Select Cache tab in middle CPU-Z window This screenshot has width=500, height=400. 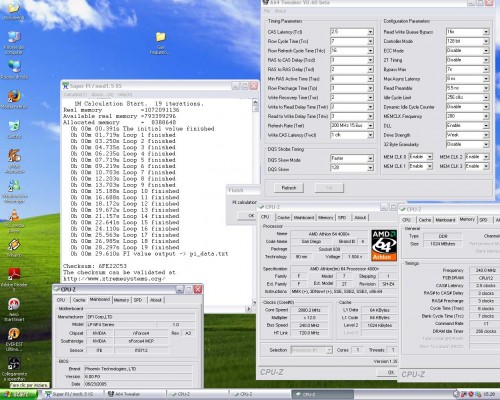pos(283,218)
